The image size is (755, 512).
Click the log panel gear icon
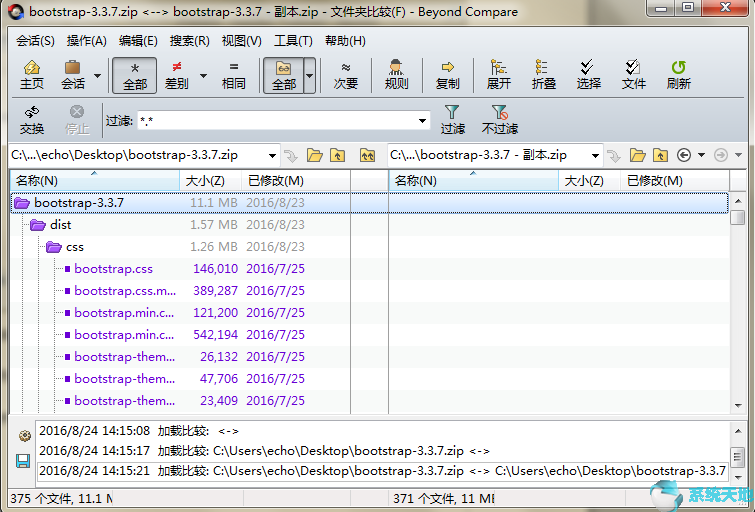click(x=25, y=436)
